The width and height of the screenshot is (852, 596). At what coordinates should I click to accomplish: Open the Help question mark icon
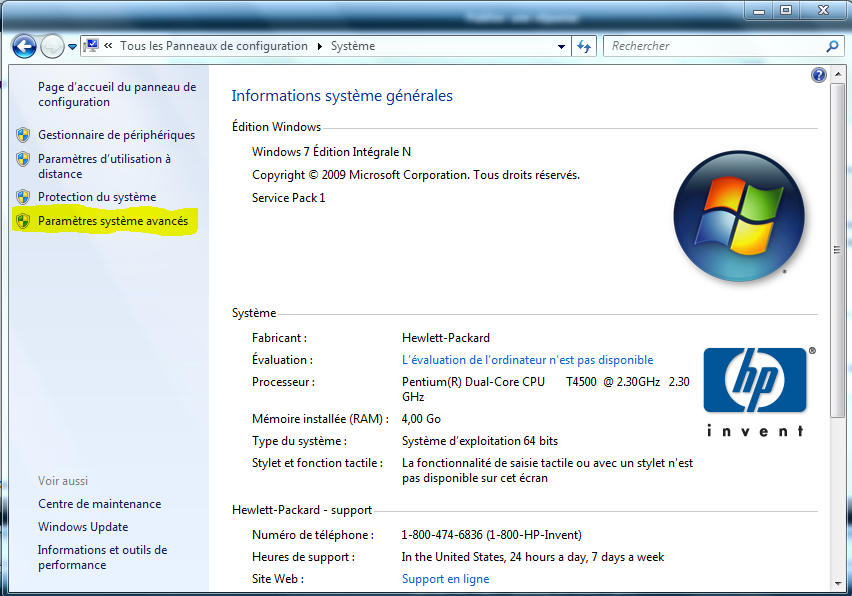(818, 74)
